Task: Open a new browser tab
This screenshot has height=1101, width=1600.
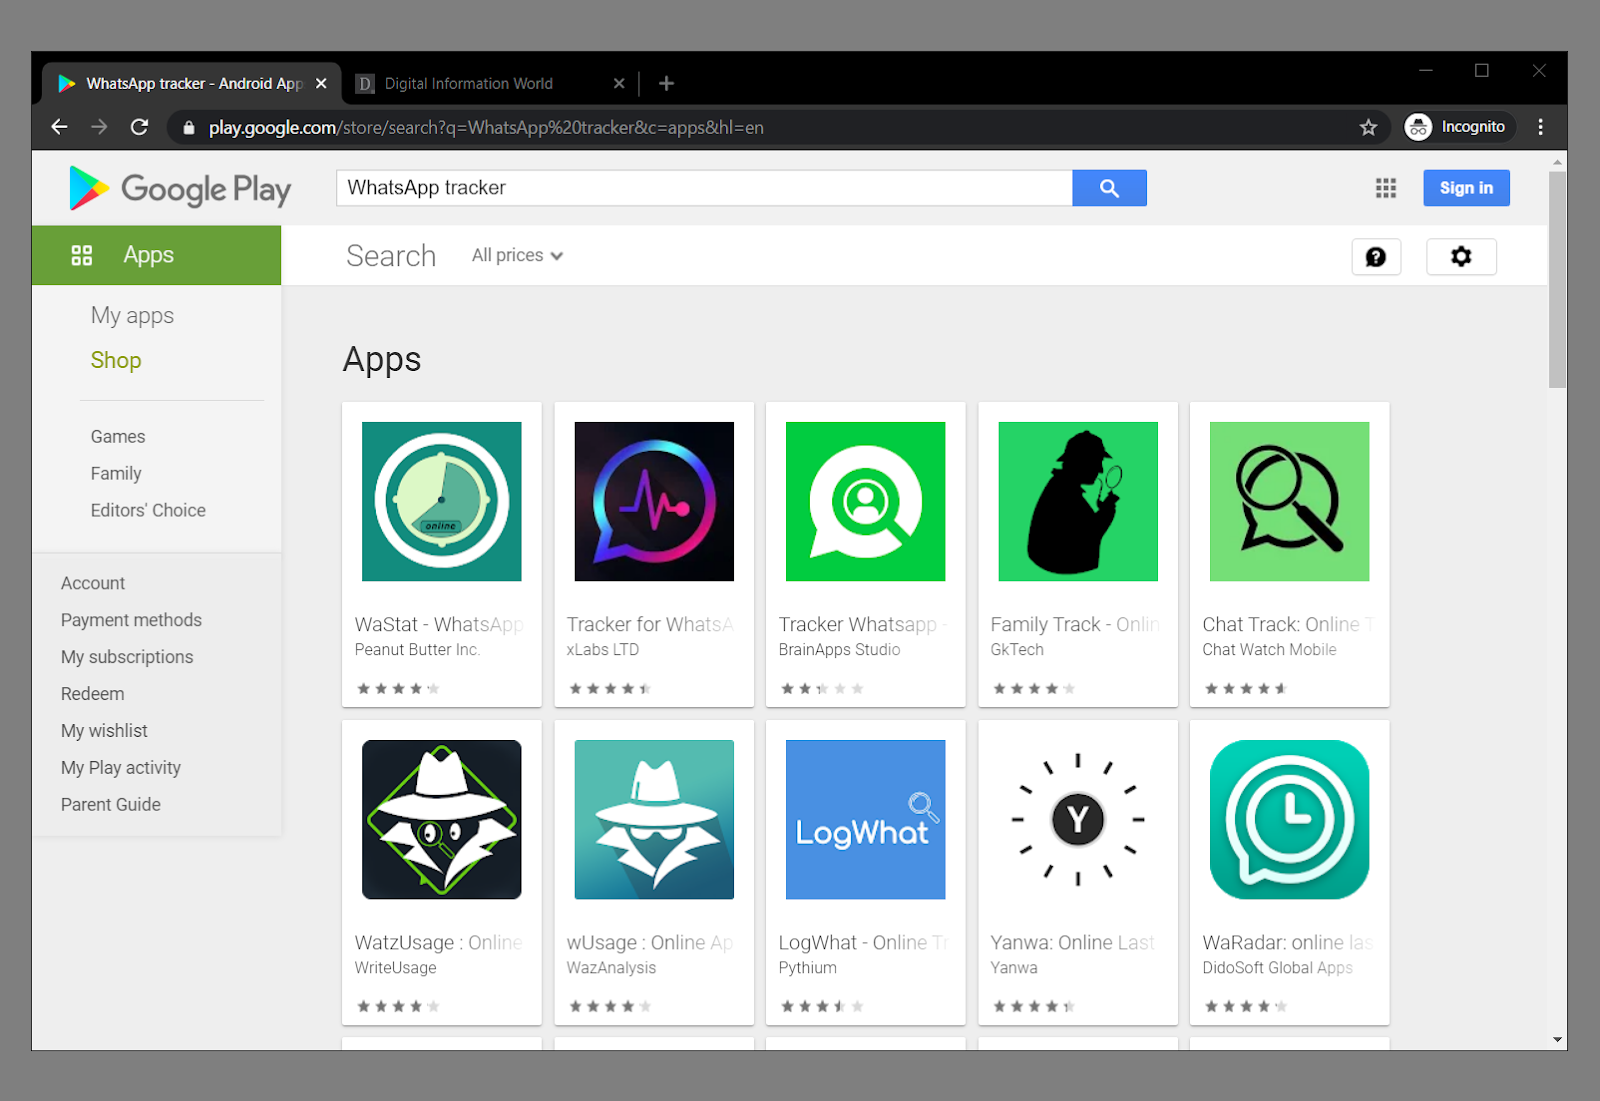Action: [x=666, y=83]
